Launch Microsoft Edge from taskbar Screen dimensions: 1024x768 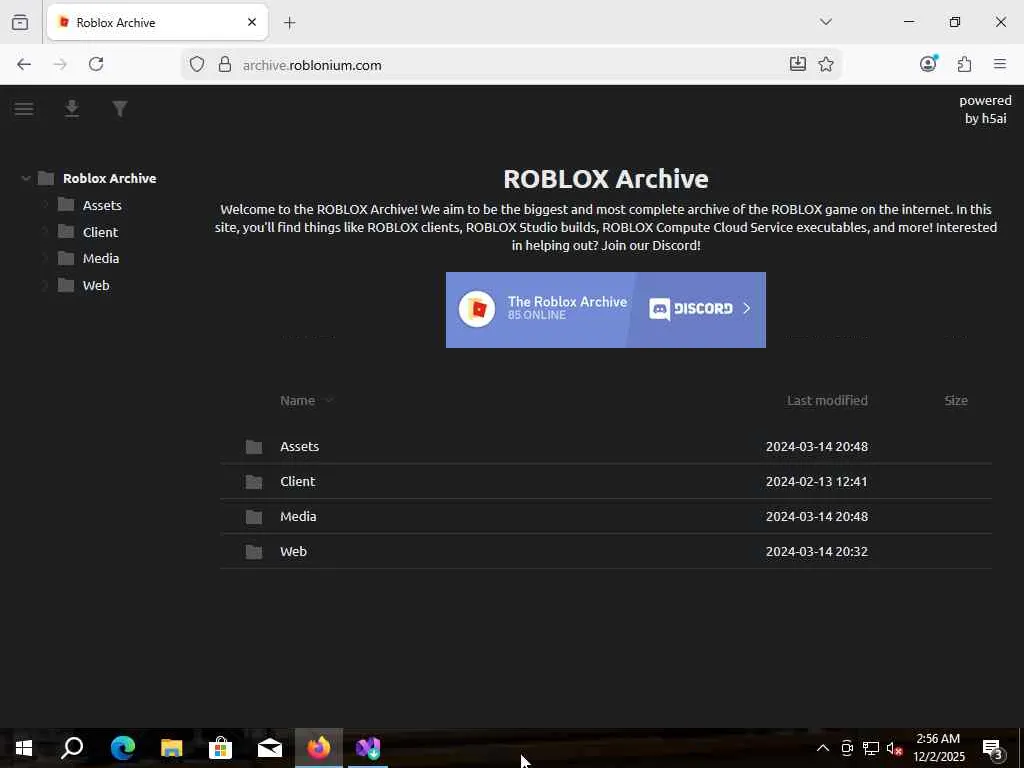tap(122, 748)
